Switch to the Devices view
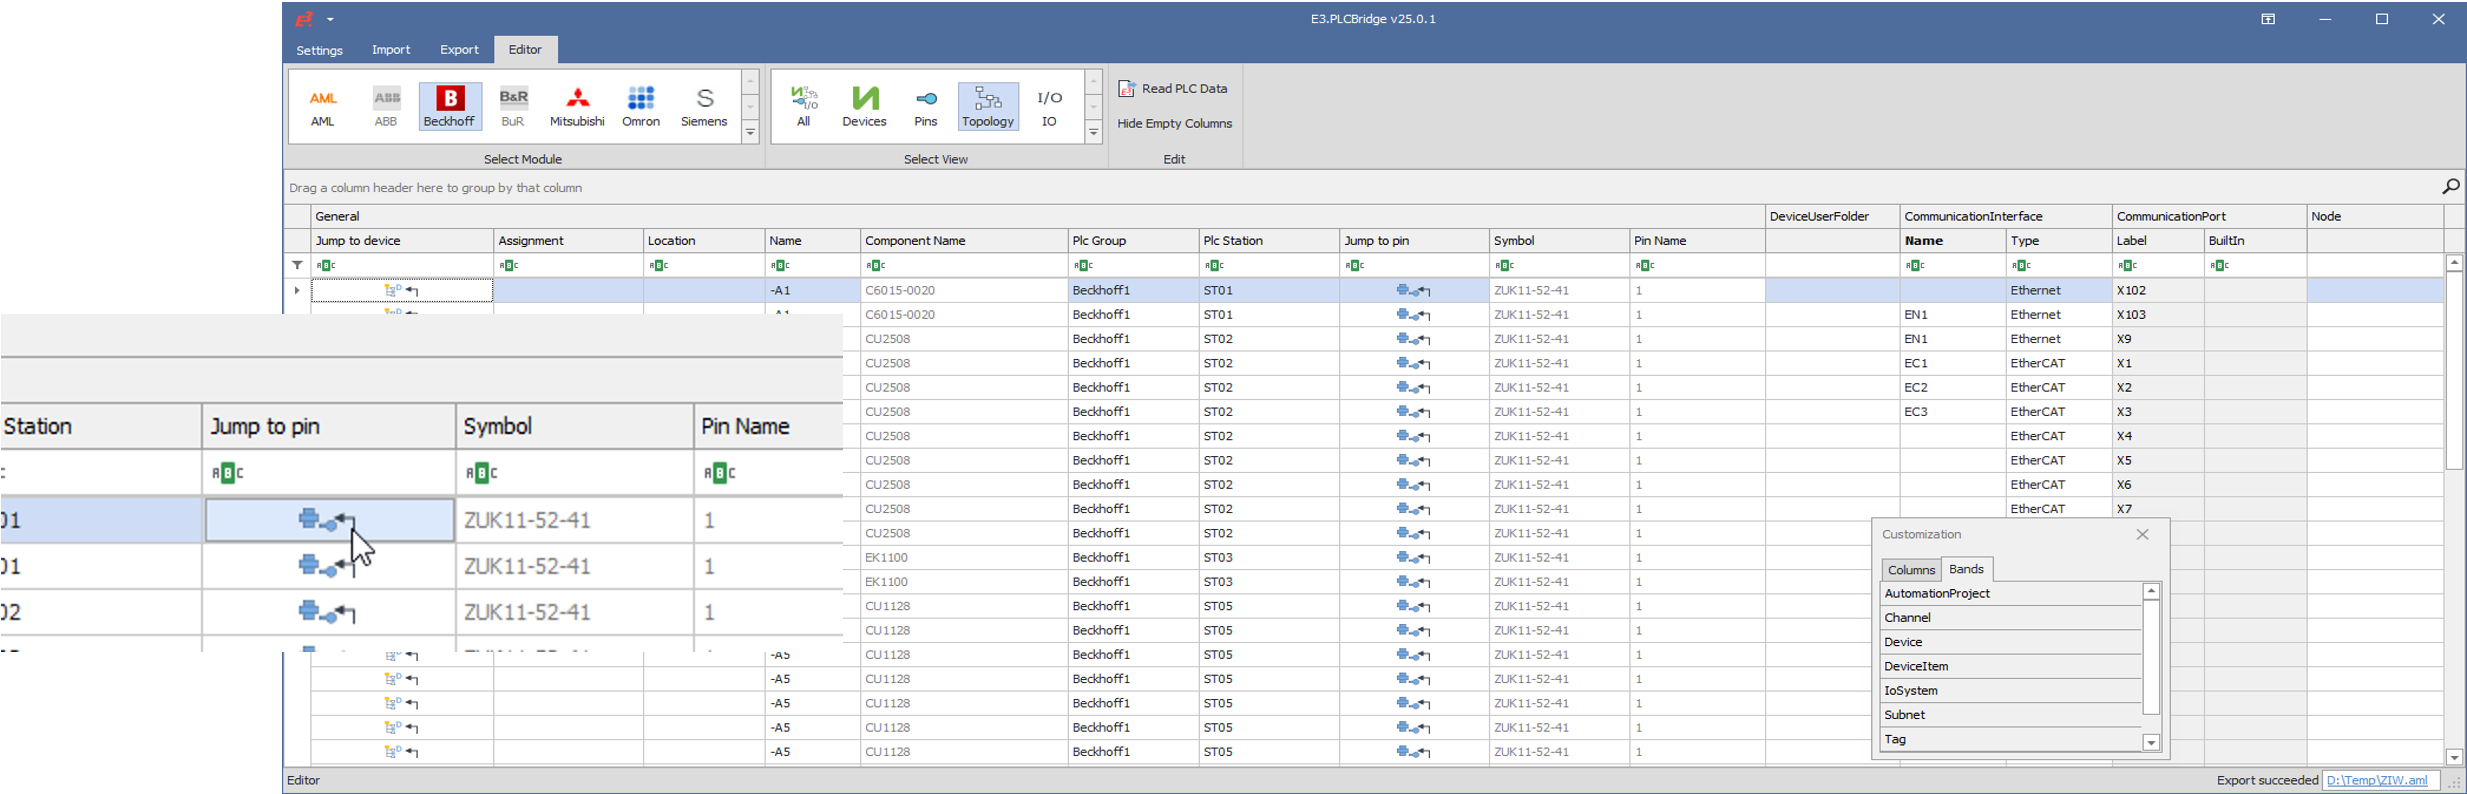Image resolution: width=2467 pixels, height=794 pixels. point(864,106)
